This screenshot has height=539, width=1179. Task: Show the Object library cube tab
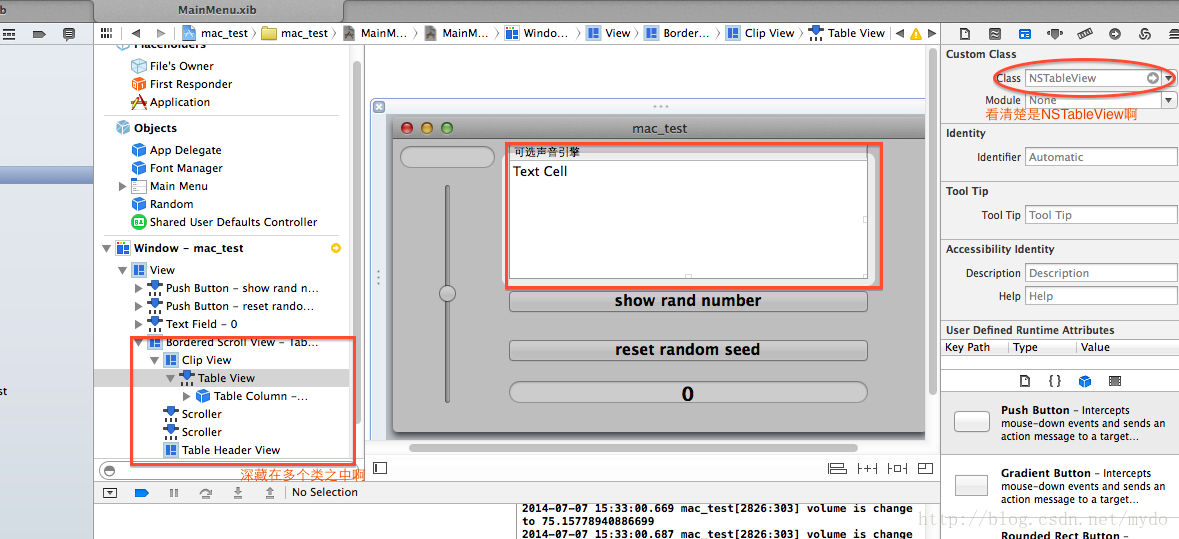(1084, 381)
